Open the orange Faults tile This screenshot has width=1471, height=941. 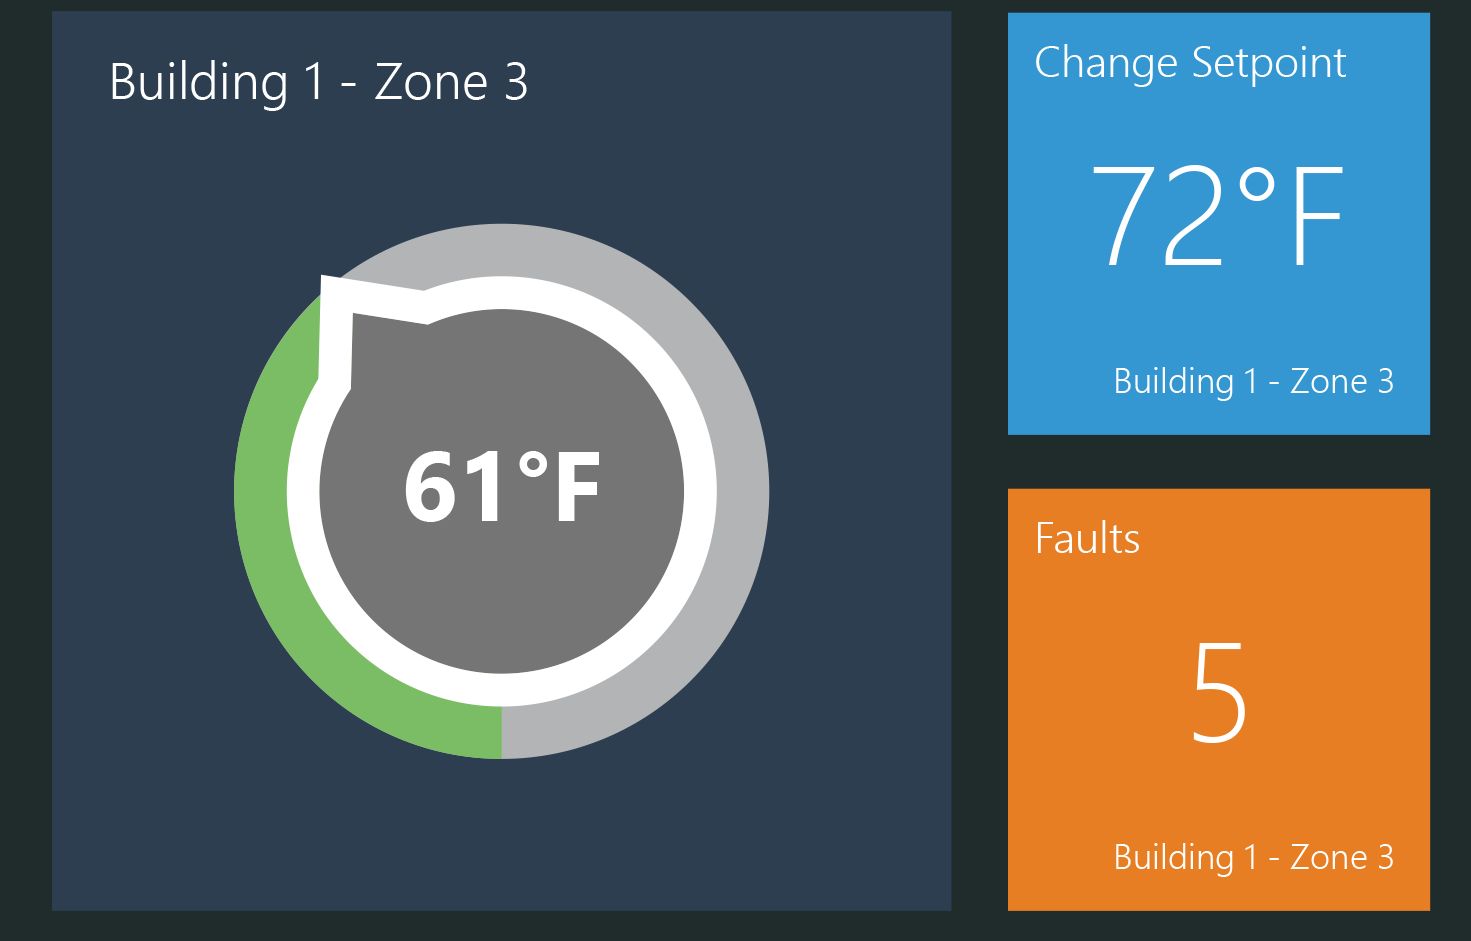[x=1218, y=700]
